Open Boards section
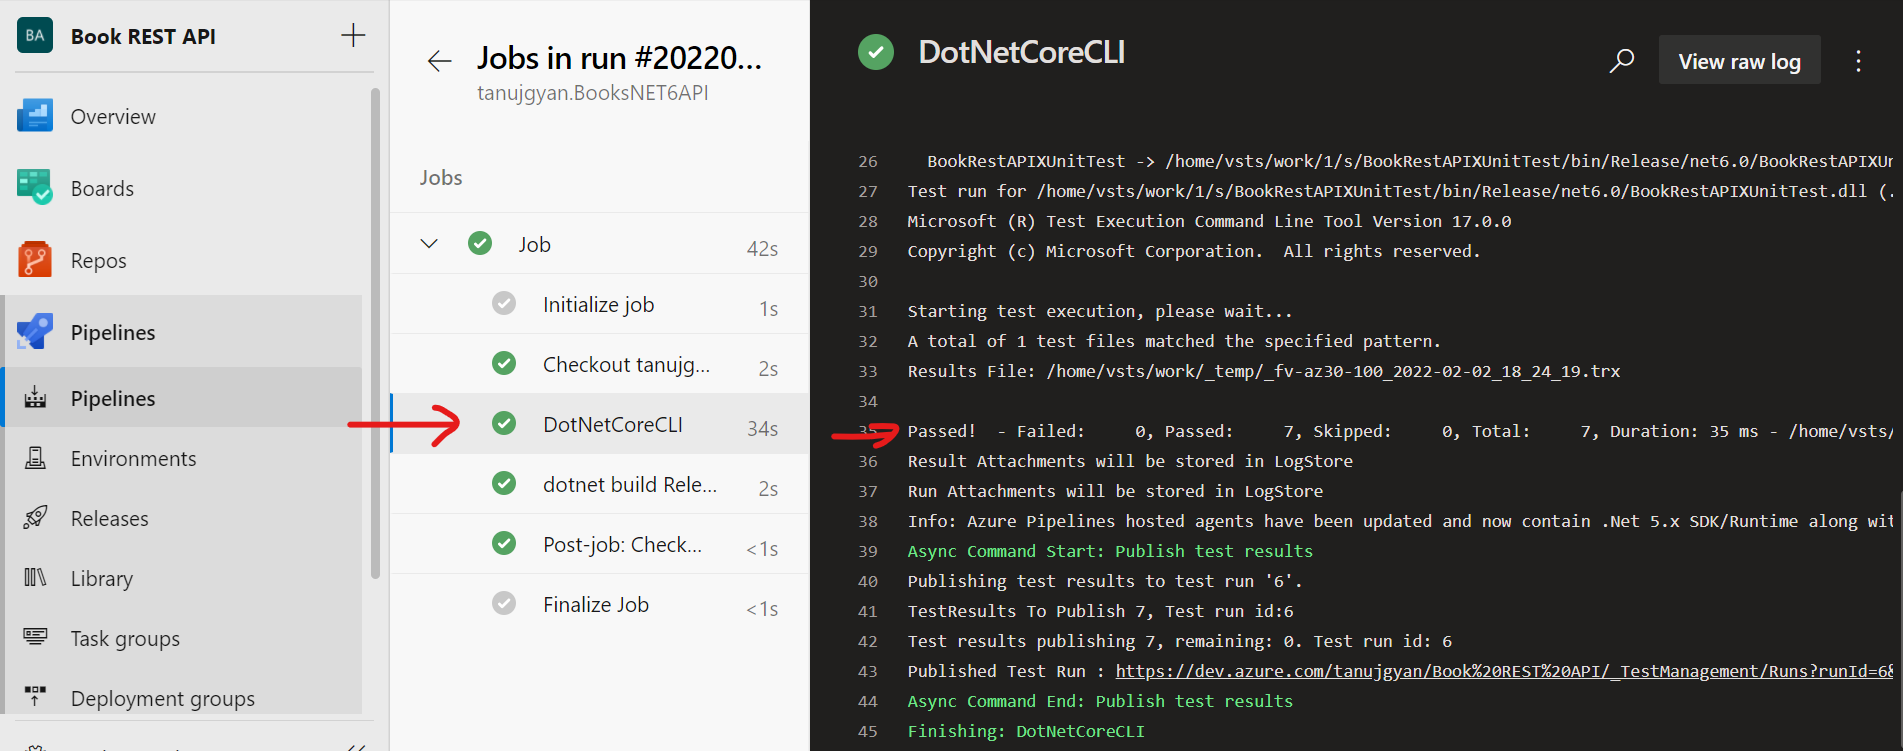The image size is (1903, 751). tap(102, 189)
